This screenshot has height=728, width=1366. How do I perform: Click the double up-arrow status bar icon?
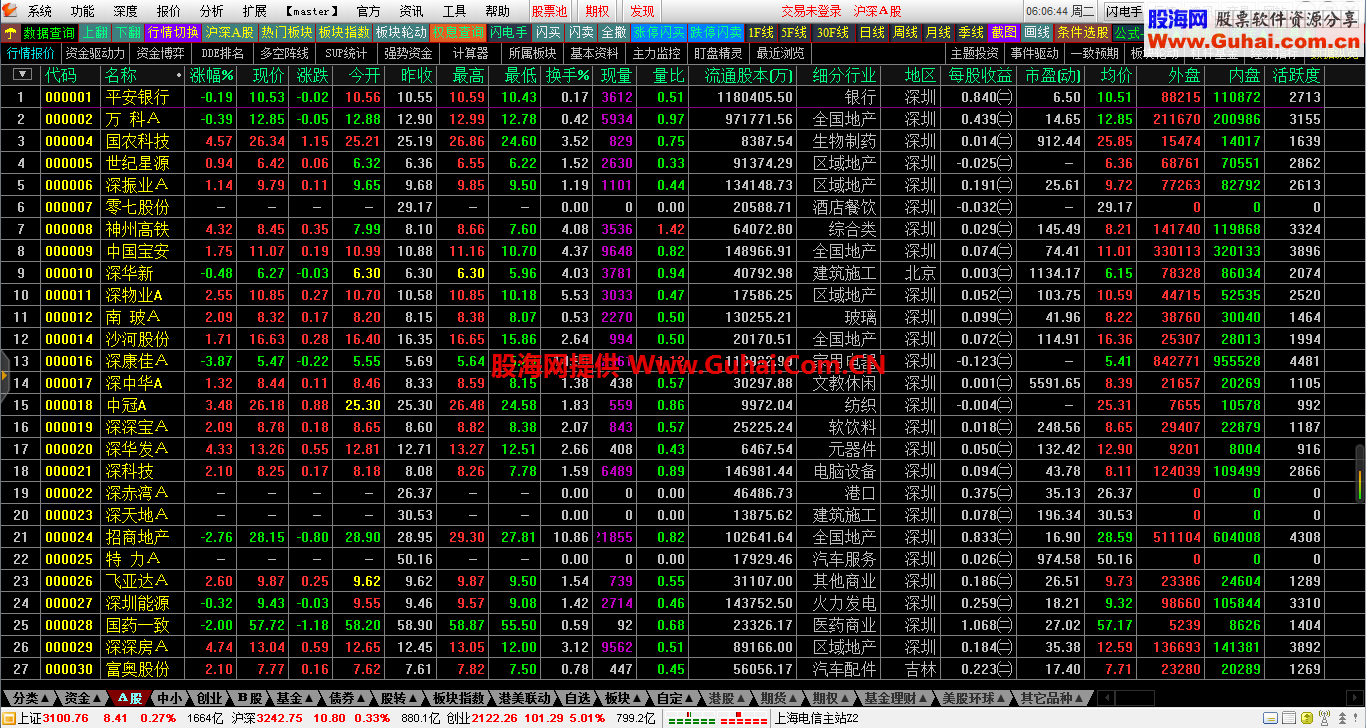[x=1342, y=718]
